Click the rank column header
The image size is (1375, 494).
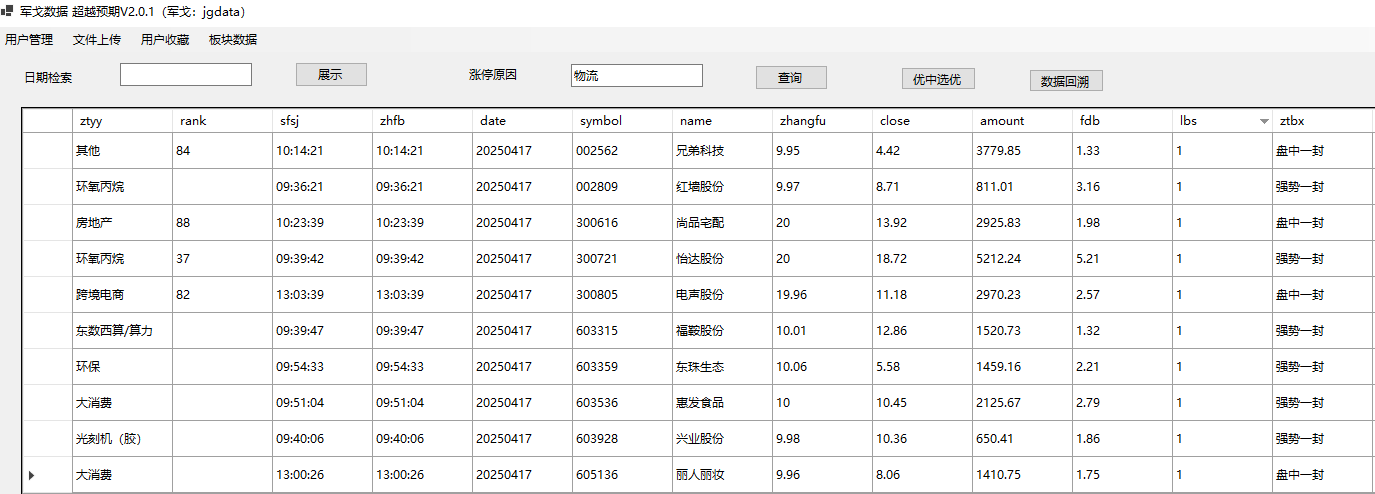(222, 121)
